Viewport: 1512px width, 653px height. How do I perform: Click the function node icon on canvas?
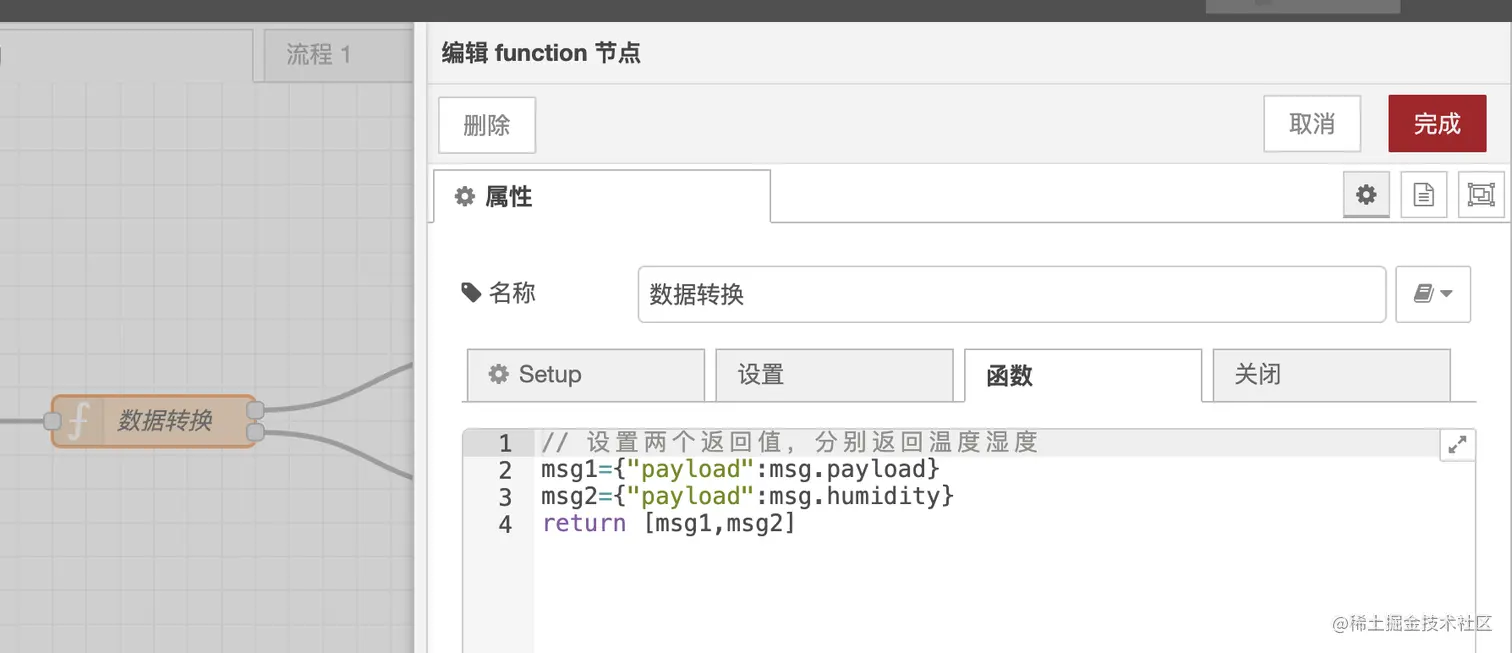point(80,421)
